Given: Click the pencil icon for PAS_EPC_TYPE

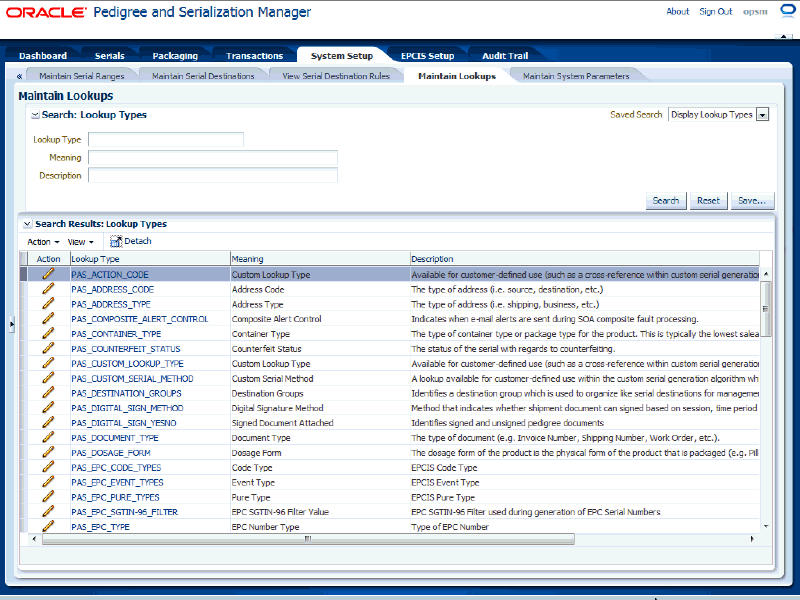Looking at the screenshot, I should point(48,526).
